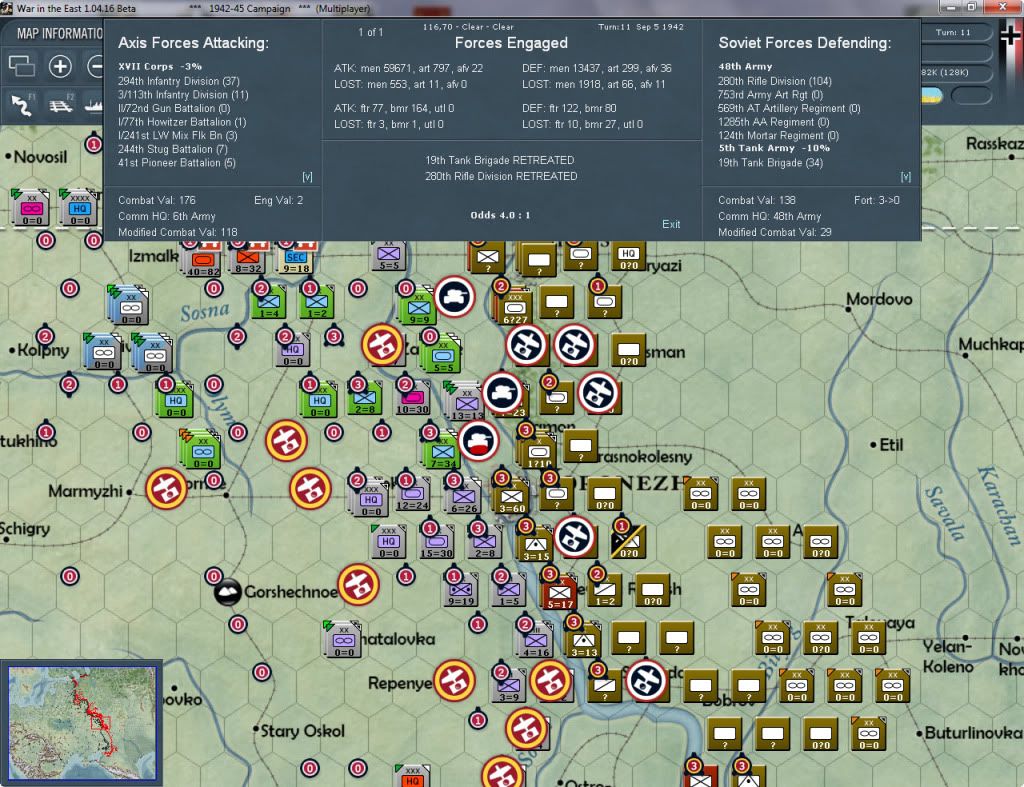Click the XVII Corps -3% heading

pos(160,67)
